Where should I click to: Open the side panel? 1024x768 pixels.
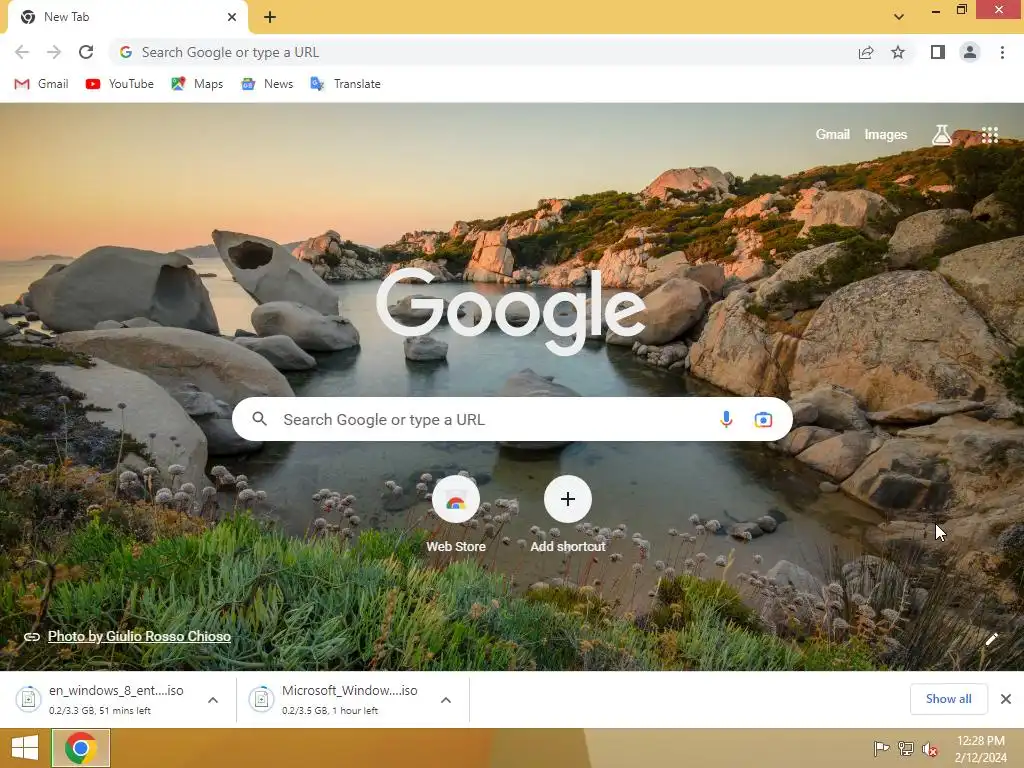point(938,52)
